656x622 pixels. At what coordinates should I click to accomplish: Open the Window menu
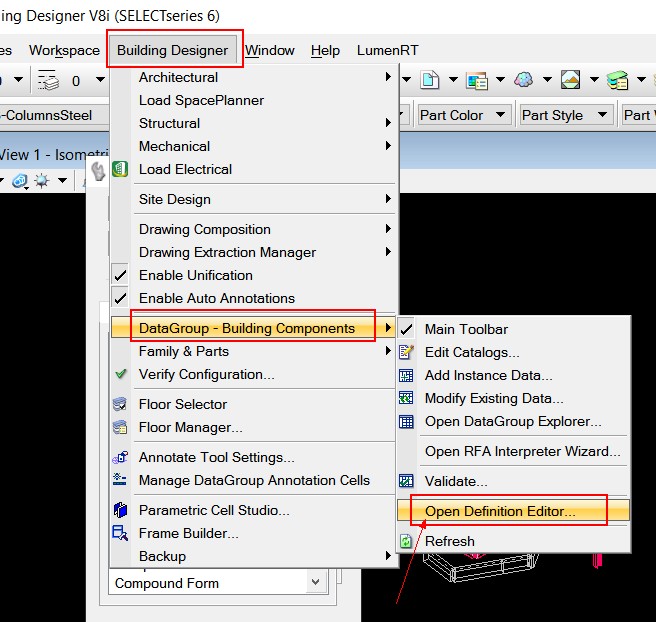tap(270, 50)
